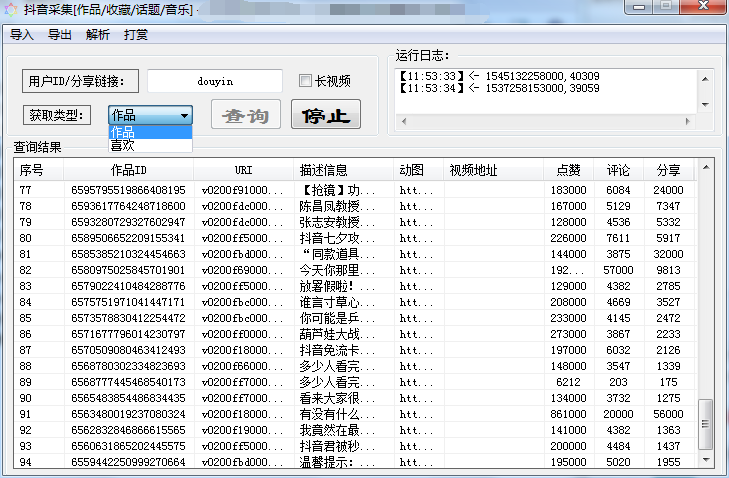Viewport: 729px width, 478px height.
Task: Click the 用户ID/分享链接 label button
Action: tap(80, 81)
